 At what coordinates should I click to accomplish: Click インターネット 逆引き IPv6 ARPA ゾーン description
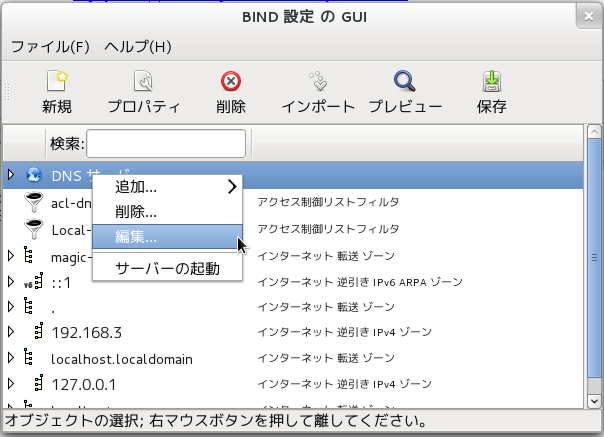tap(360, 282)
